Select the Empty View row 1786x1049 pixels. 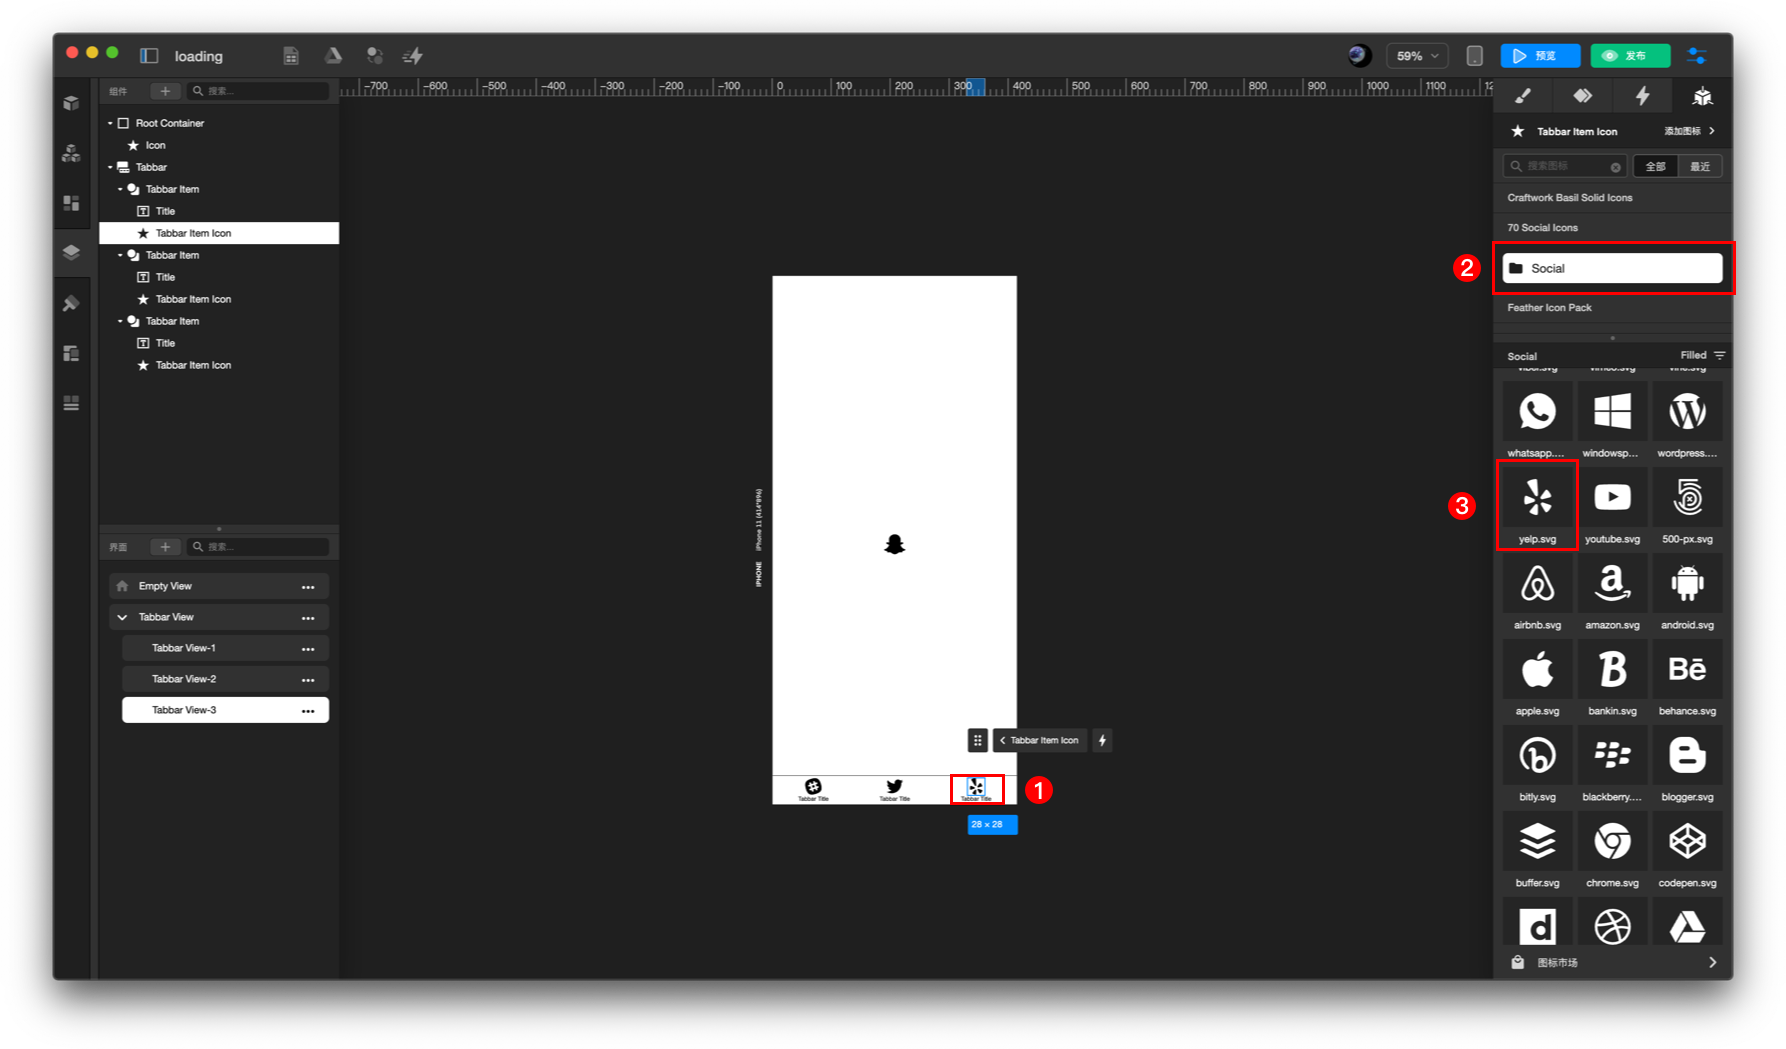pyautogui.click(x=218, y=586)
